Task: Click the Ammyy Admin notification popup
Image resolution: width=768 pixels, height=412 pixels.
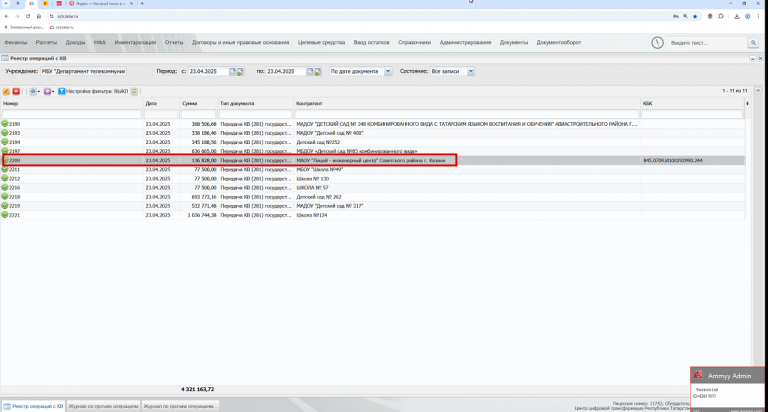Action: pyautogui.click(x=727, y=389)
